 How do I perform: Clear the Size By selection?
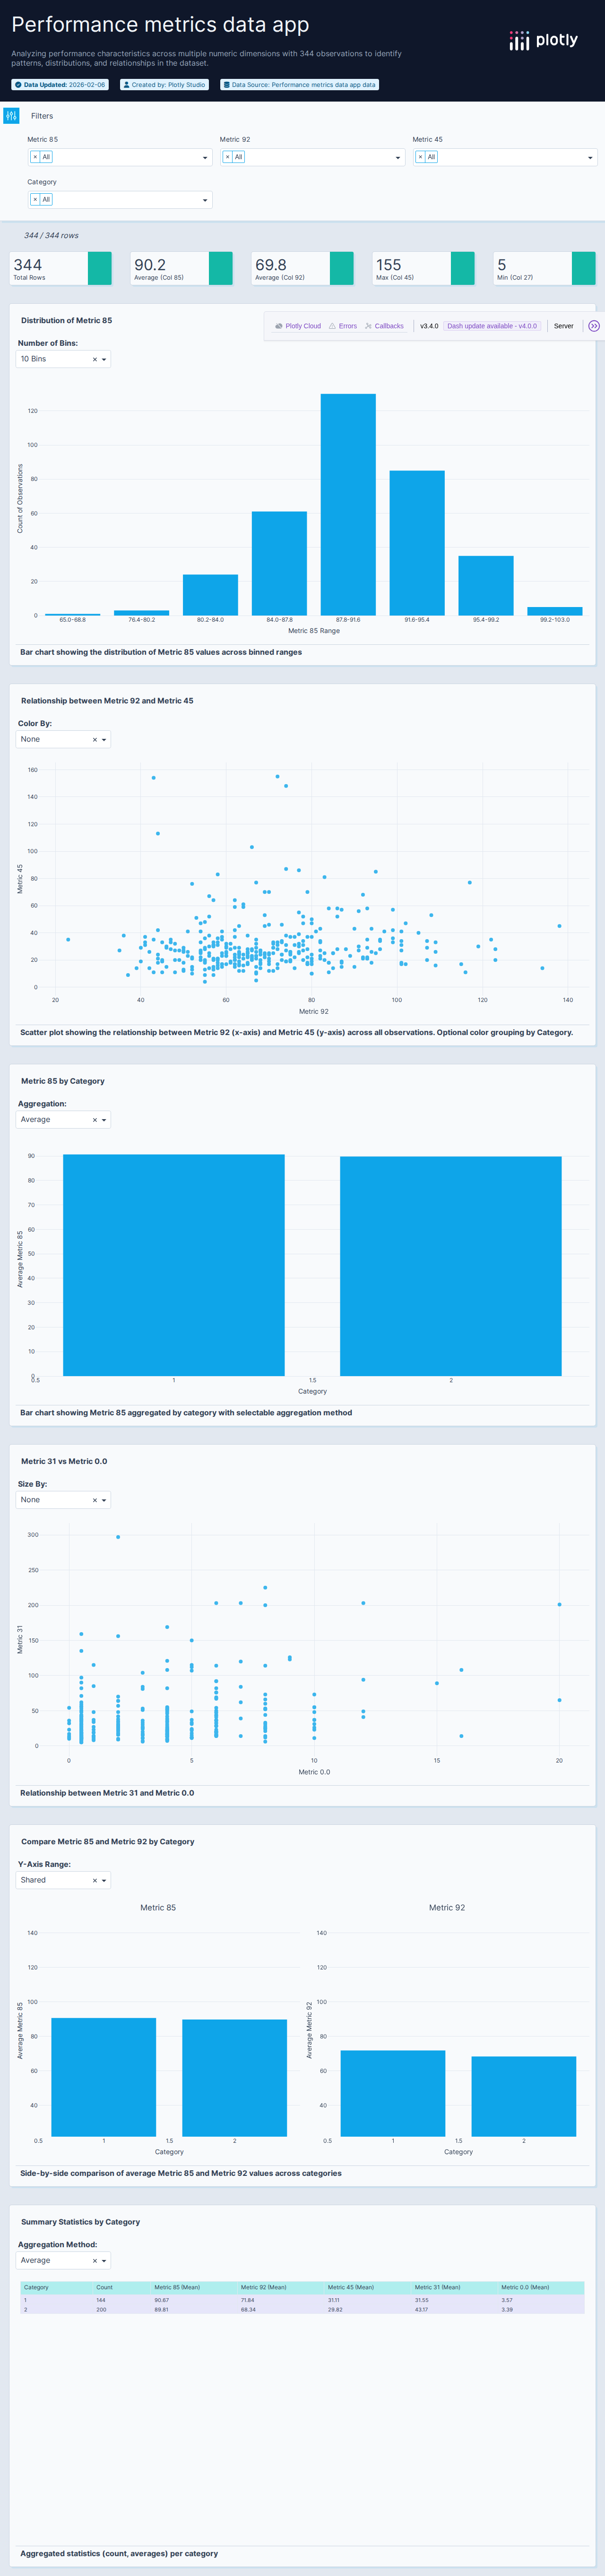[95, 1500]
